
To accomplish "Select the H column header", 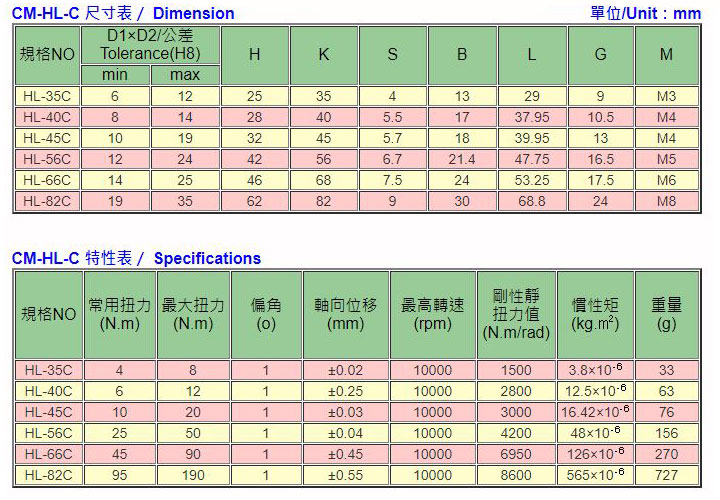I will click(254, 55).
